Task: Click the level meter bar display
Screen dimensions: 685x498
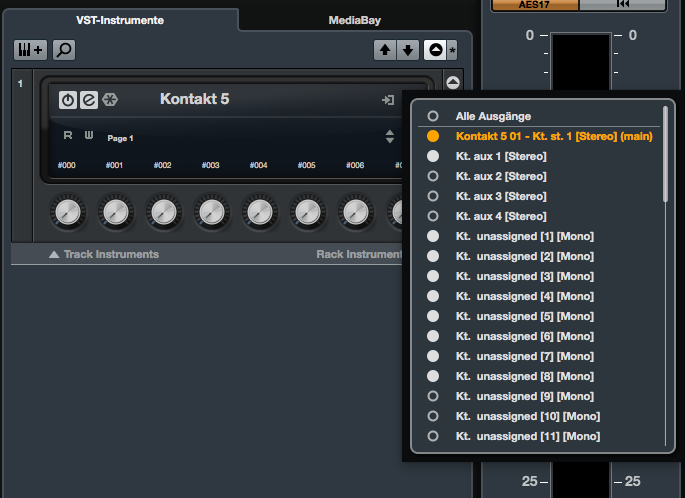Action: [581, 62]
